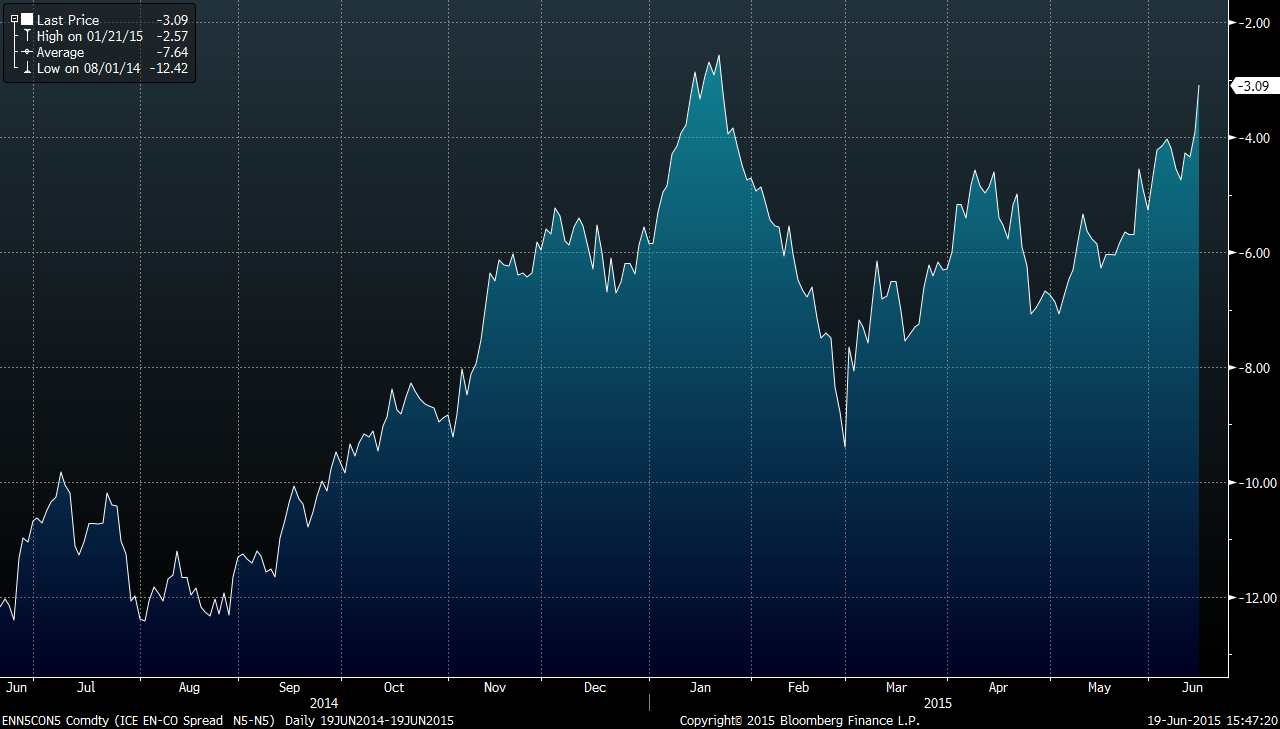The image size is (1280, 729).
Task: Click the white Last Price color swatch
Action: (27, 18)
